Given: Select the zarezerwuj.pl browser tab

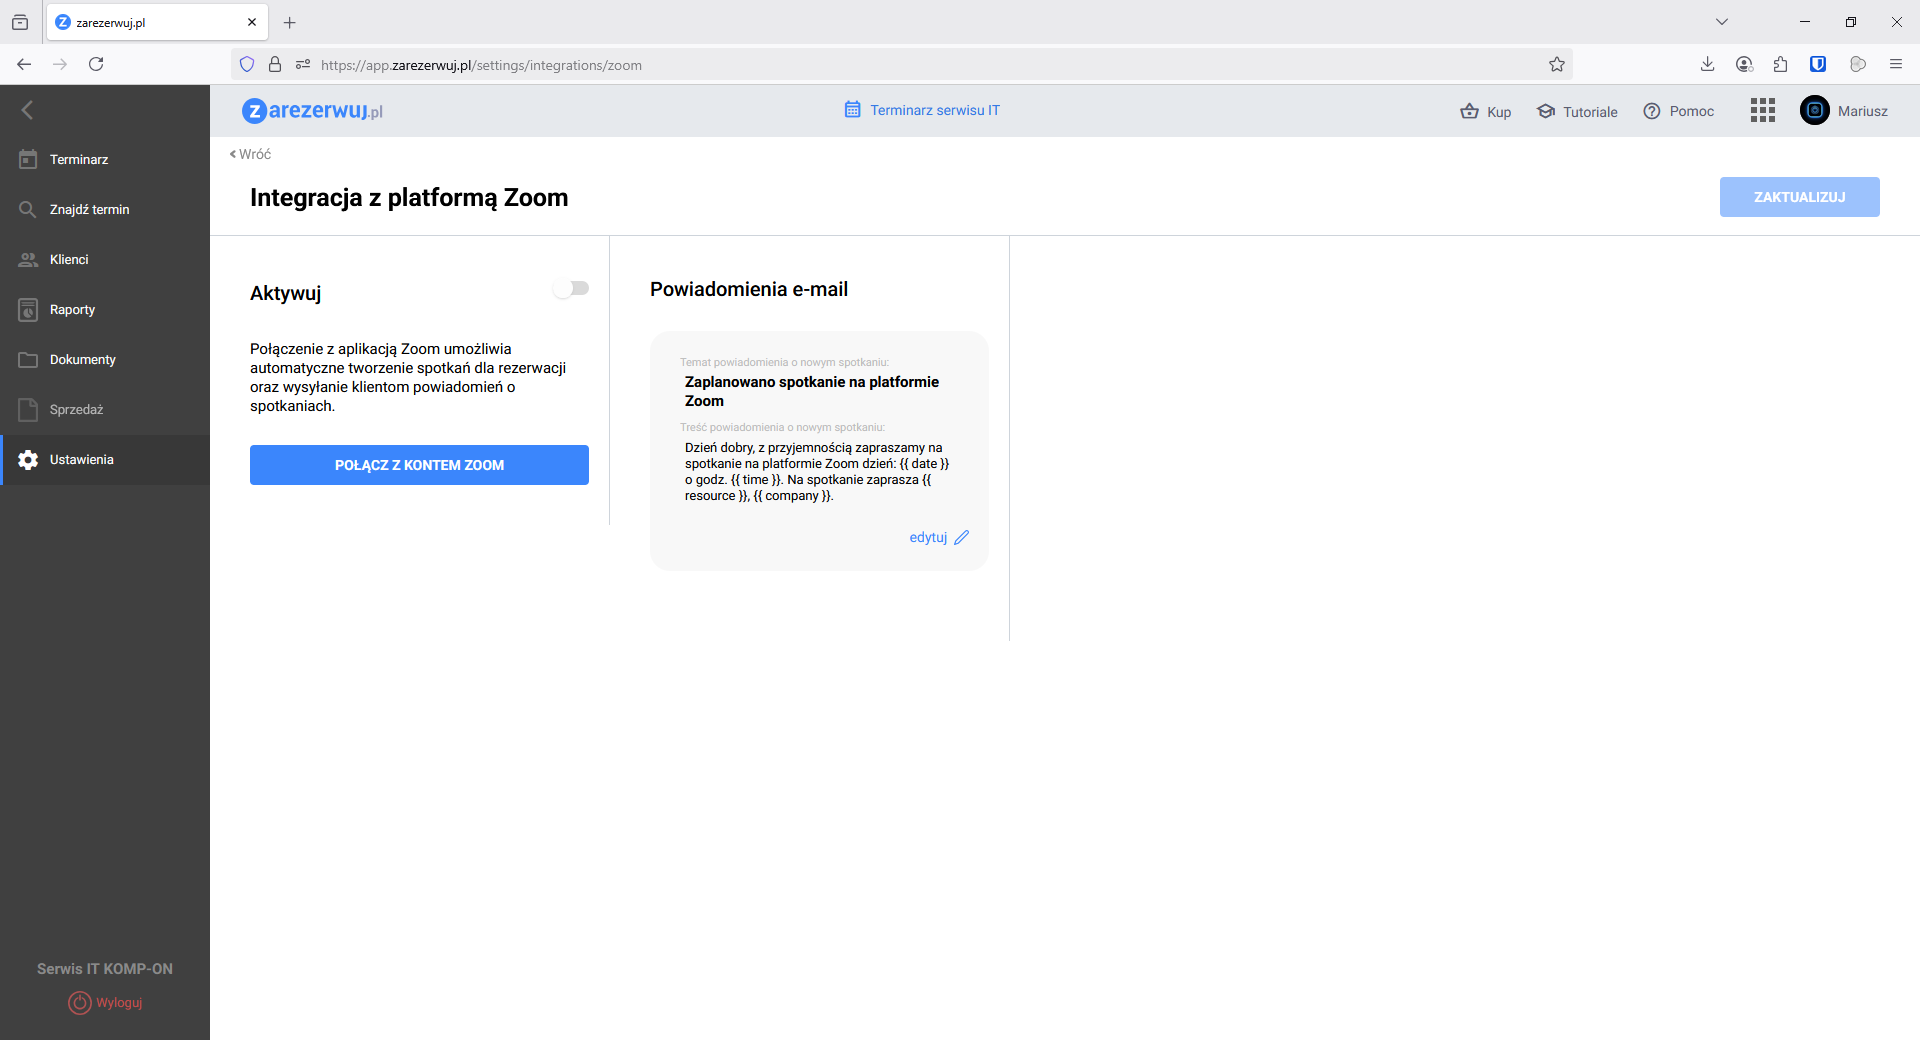Looking at the screenshot, I should [x=157, y=22].
